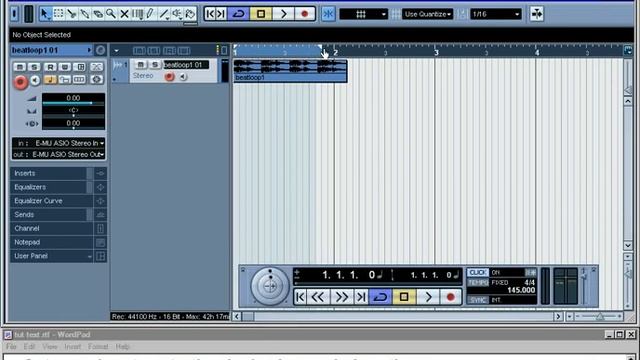The height and width of the screenshot is (360, 640).
Task: Toggle Mute in the Inspector
Action: tap(19, 67)
